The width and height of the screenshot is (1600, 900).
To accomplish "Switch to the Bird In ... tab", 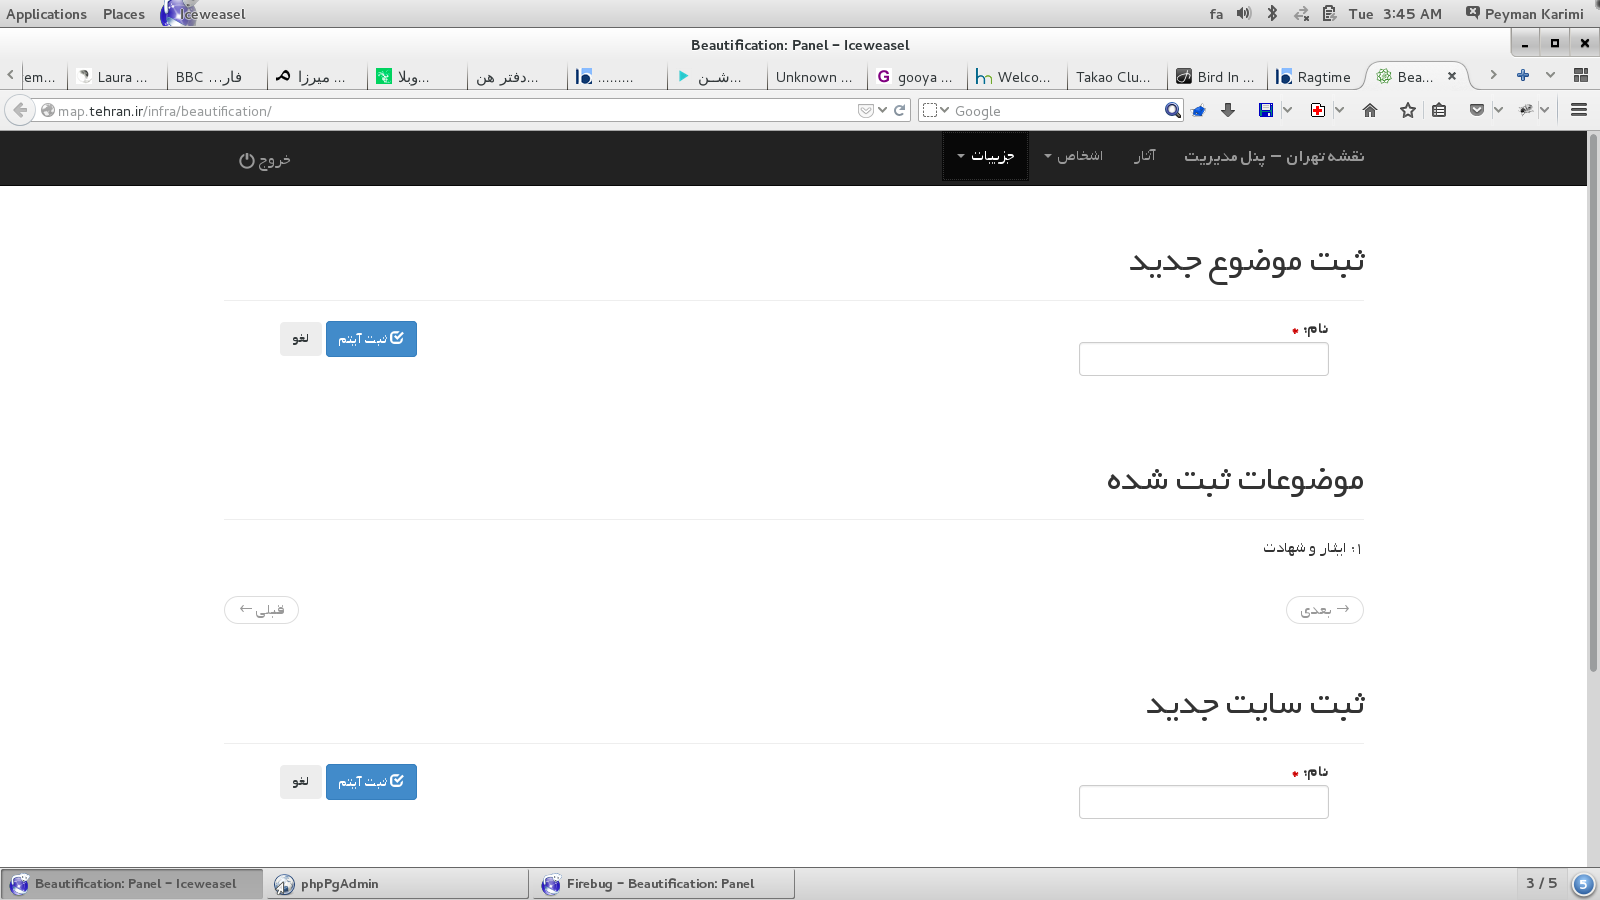I will 1216,77.
